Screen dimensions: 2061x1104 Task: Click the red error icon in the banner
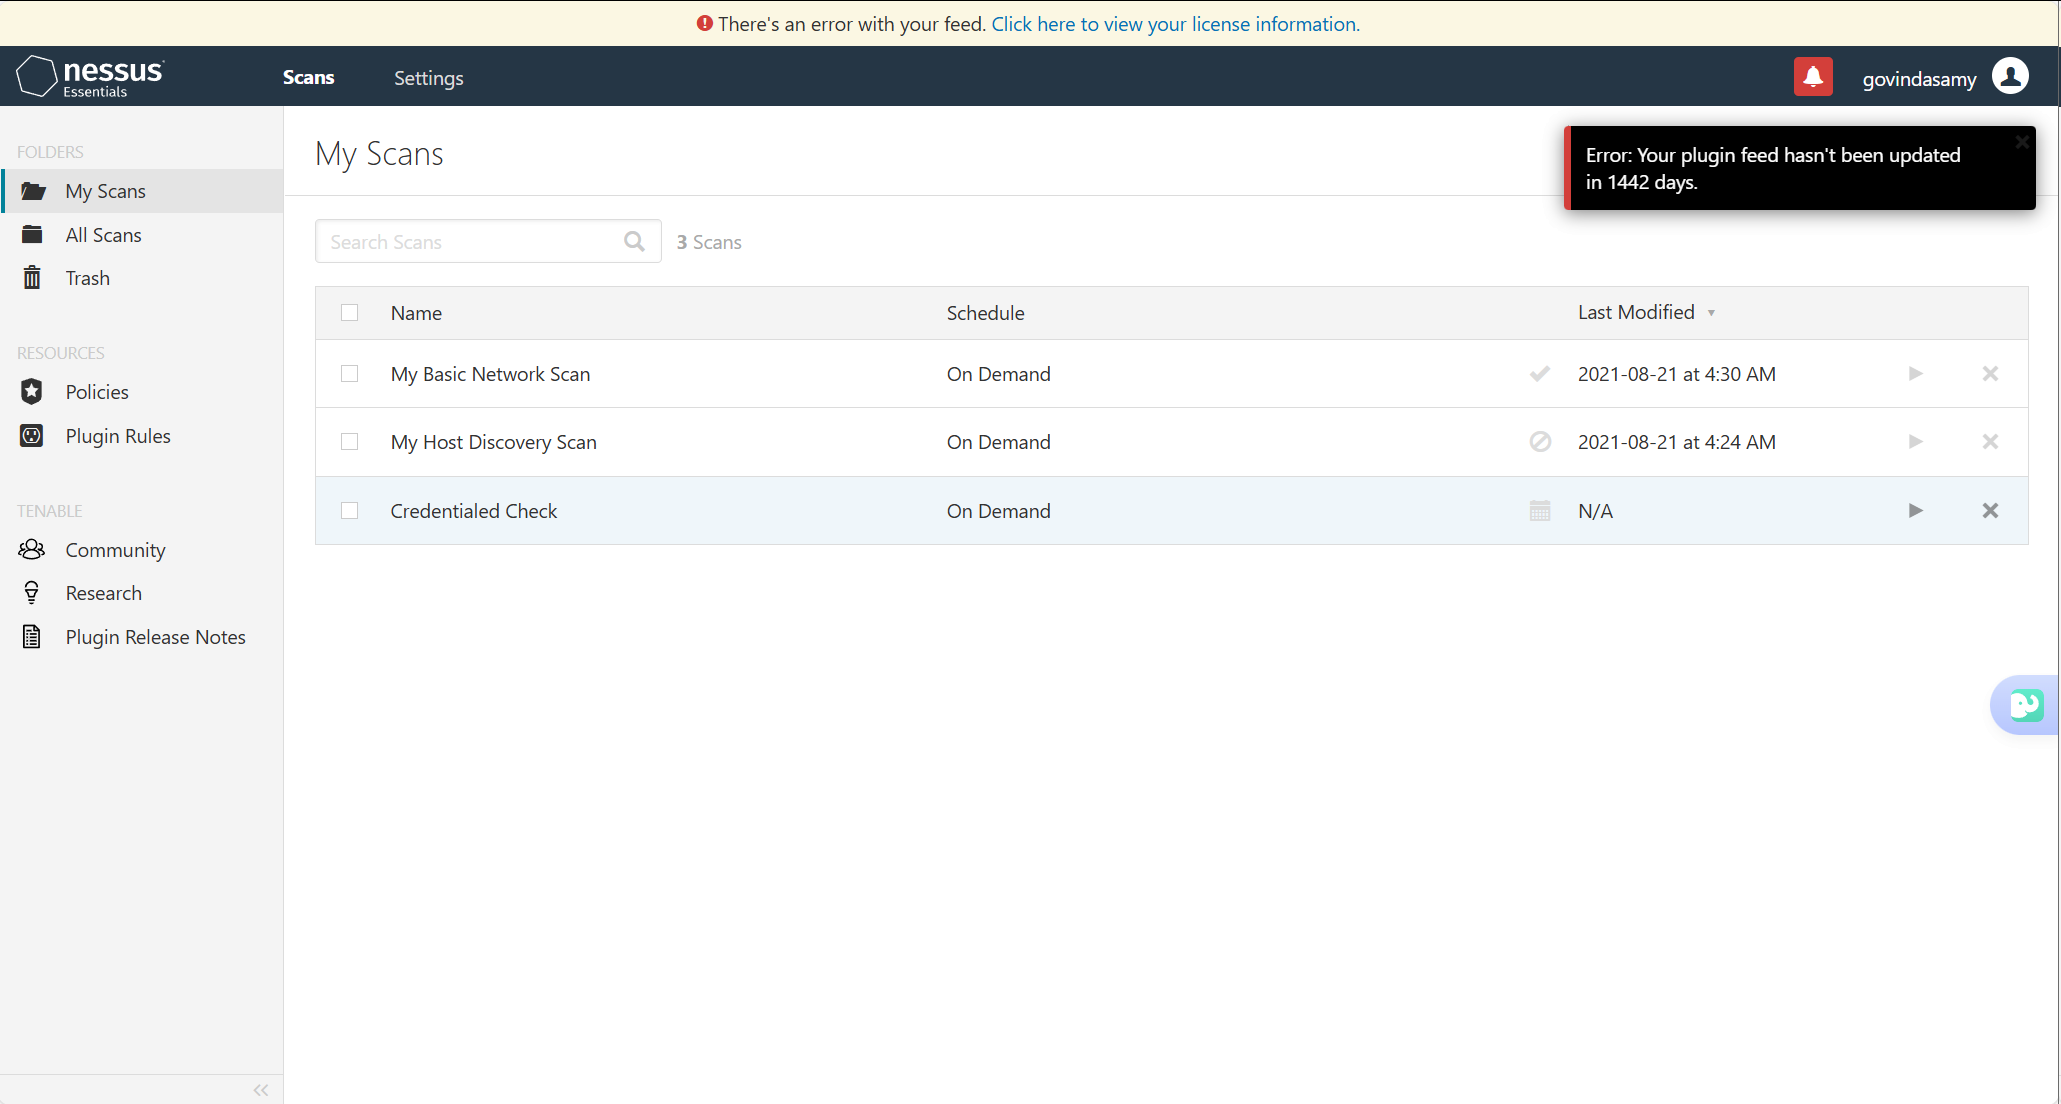(705, 23)
